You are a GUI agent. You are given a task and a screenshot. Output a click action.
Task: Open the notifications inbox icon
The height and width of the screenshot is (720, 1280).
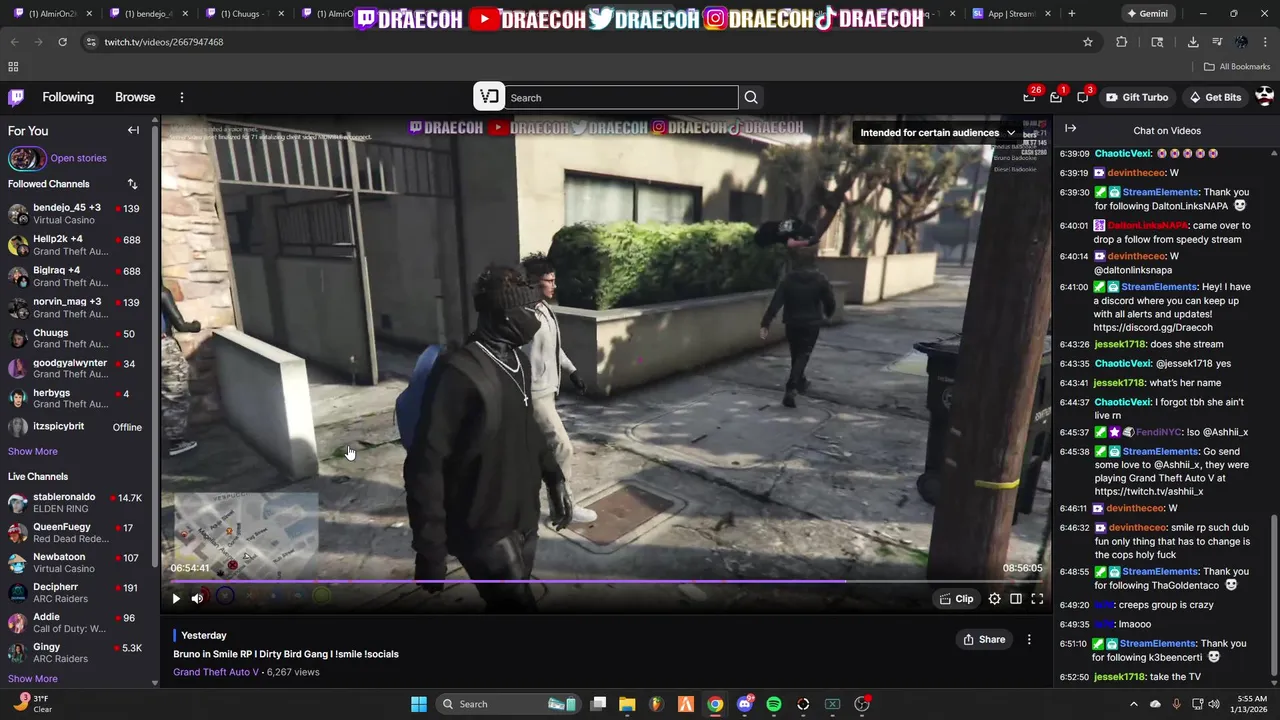1056,97
